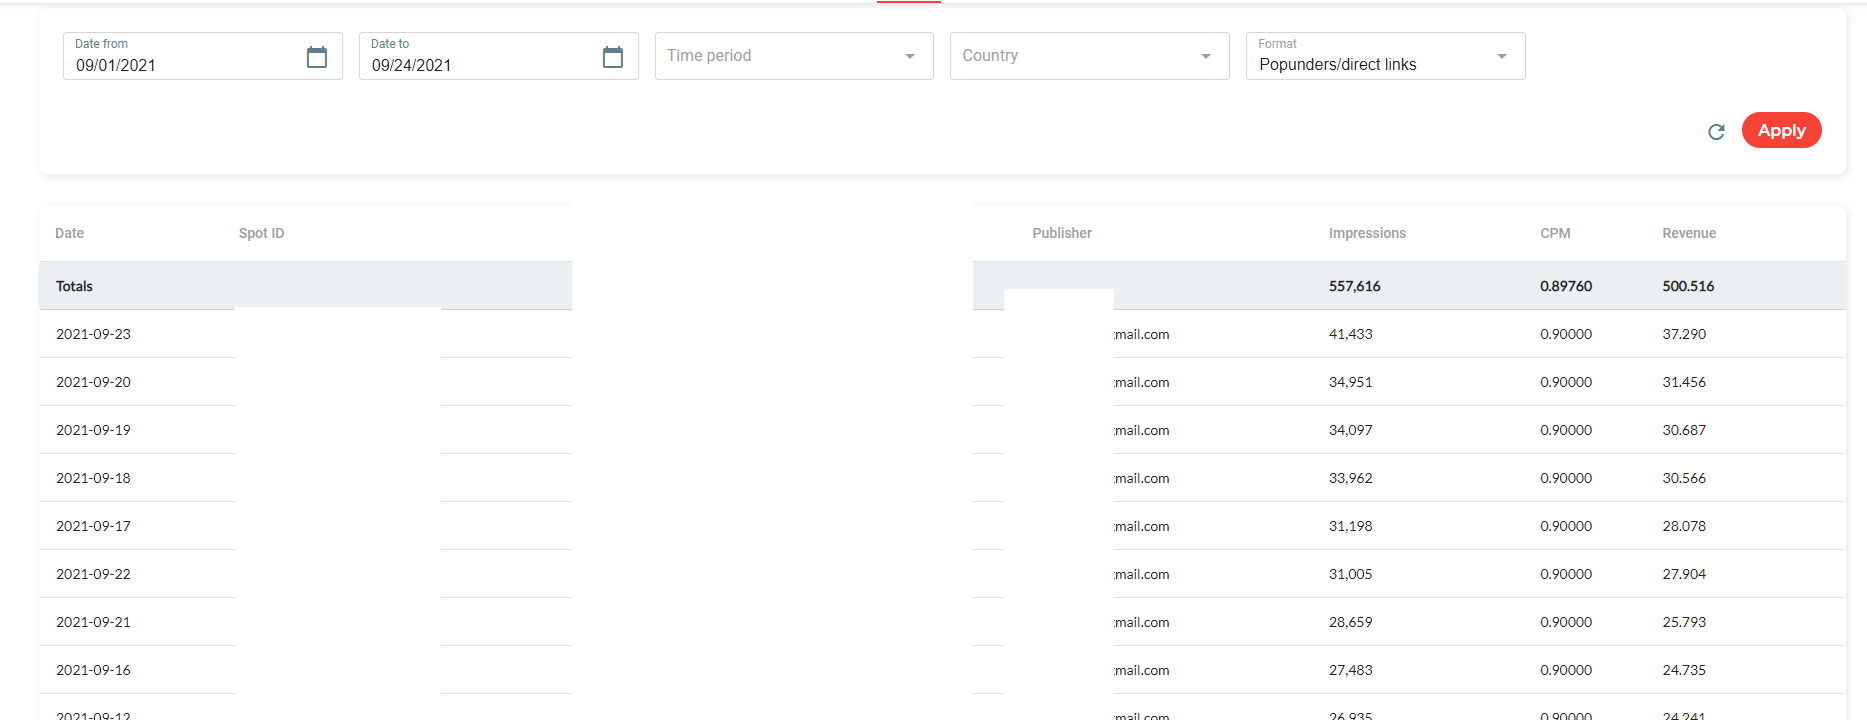Open the Date from calendar picker icon
This screenshot has height=720, width=1867.
(x=316, y=57)
